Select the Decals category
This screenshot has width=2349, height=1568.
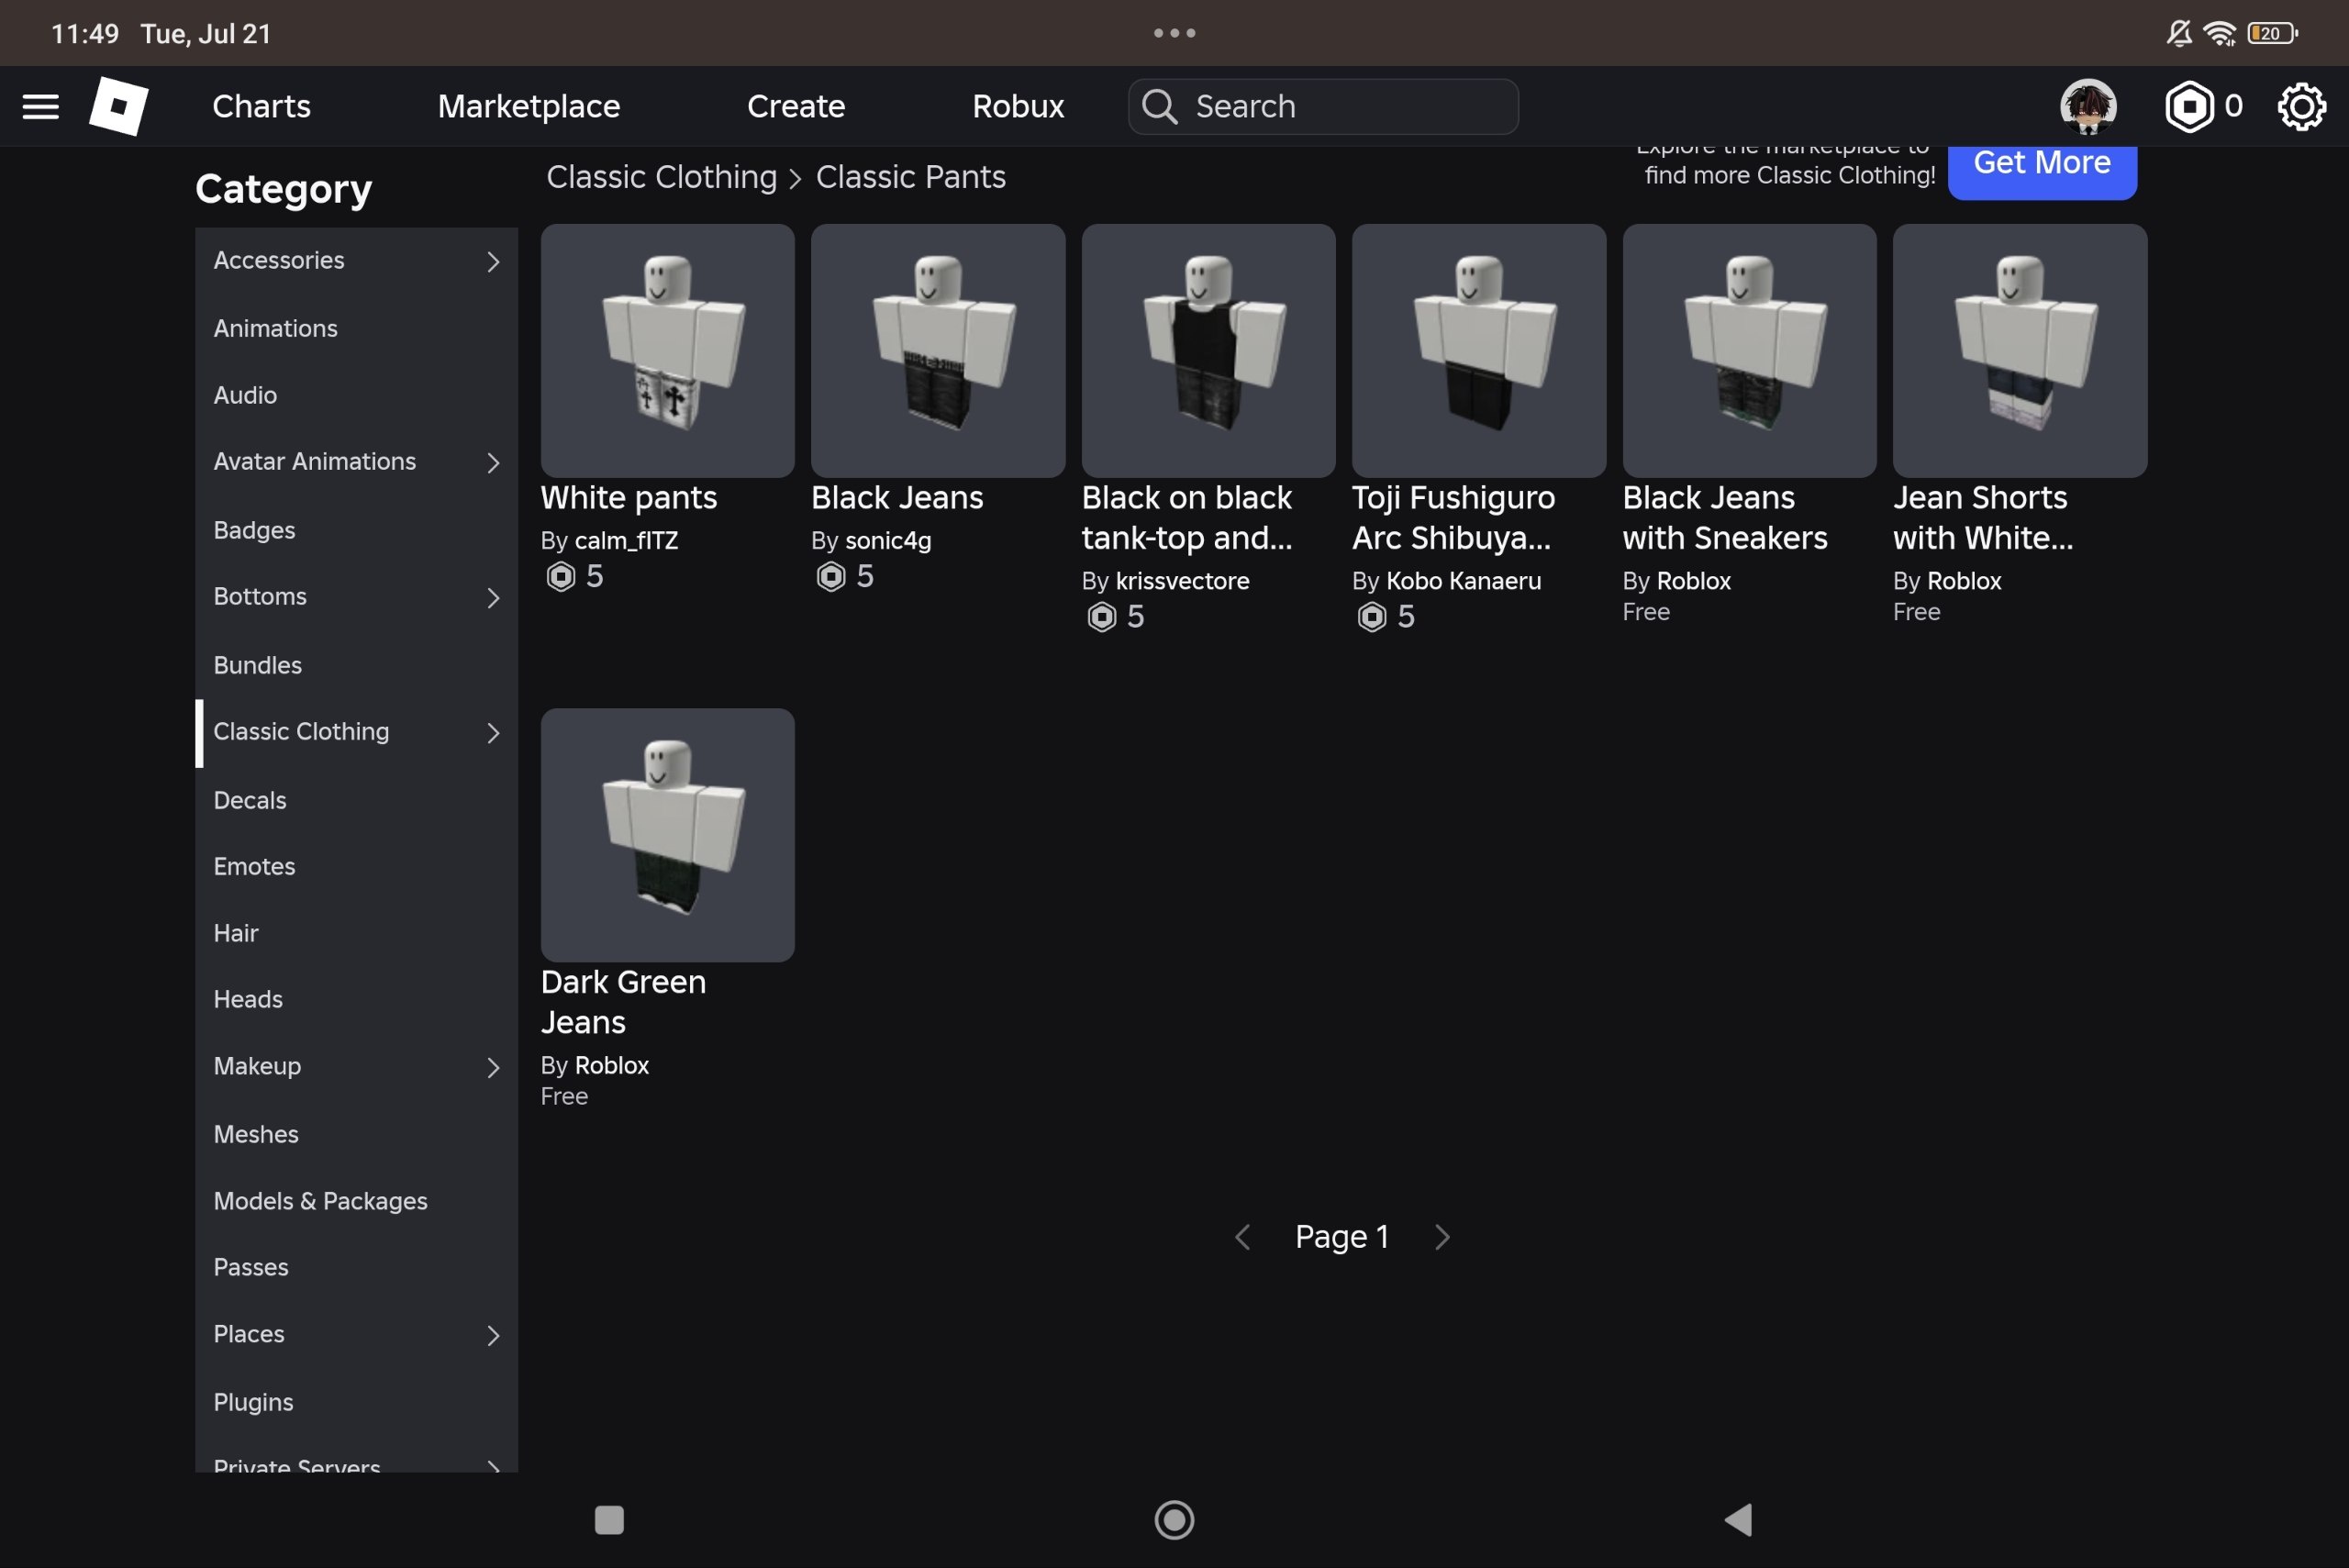pyautogui.click(x=356, y=800)
